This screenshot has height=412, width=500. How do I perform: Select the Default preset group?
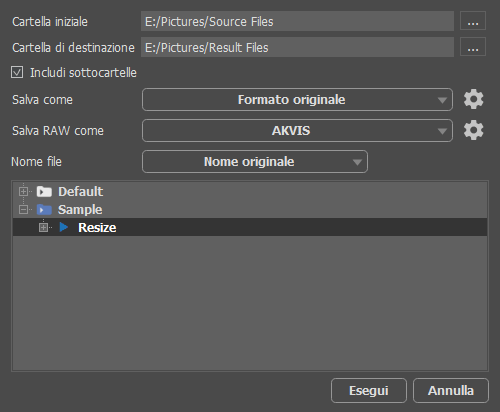pyautogui.click(x=81, y=192)
